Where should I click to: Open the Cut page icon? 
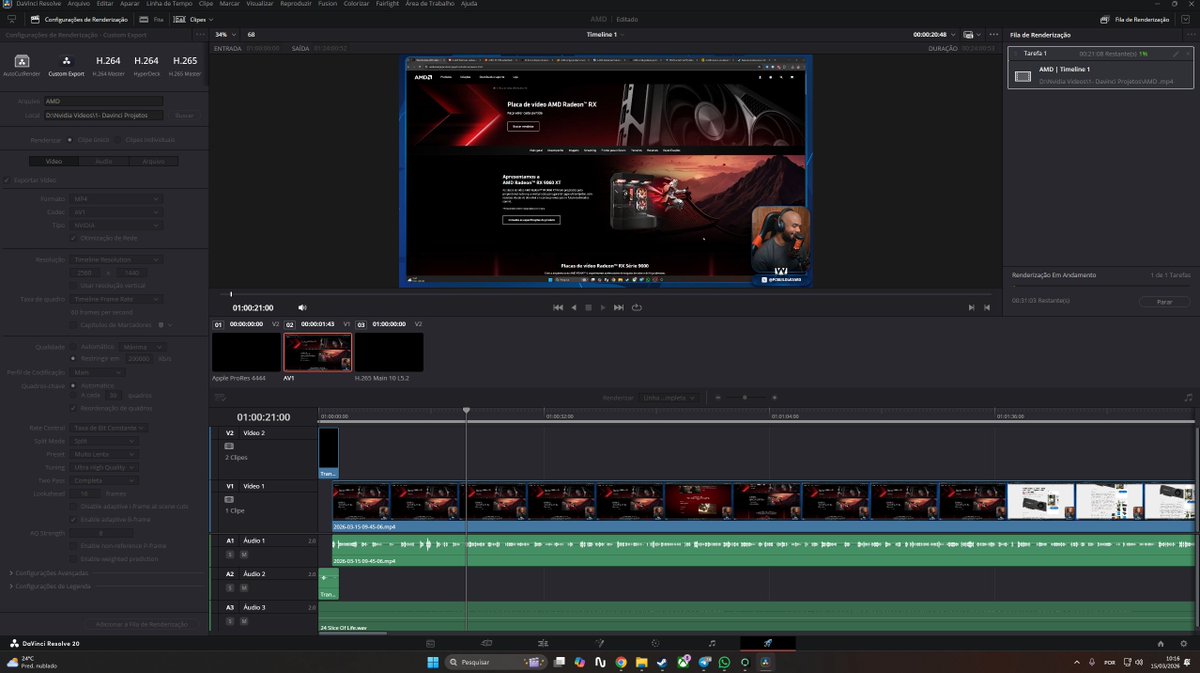point(486,643)
